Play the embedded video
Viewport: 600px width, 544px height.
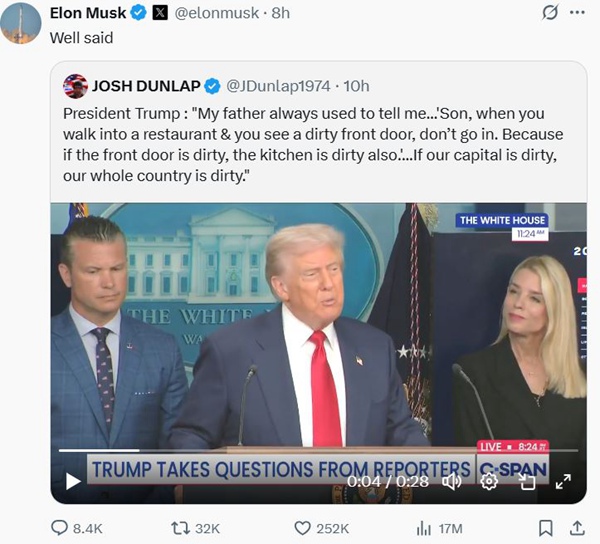click(x=73, y=481)
